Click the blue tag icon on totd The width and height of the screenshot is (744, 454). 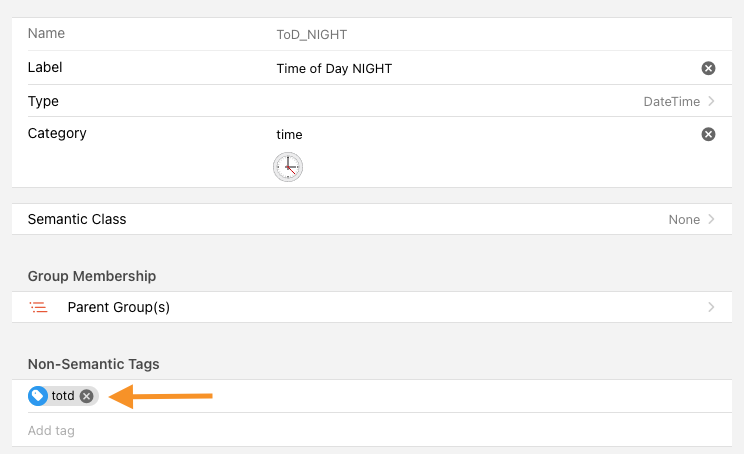tap(38, 396)
